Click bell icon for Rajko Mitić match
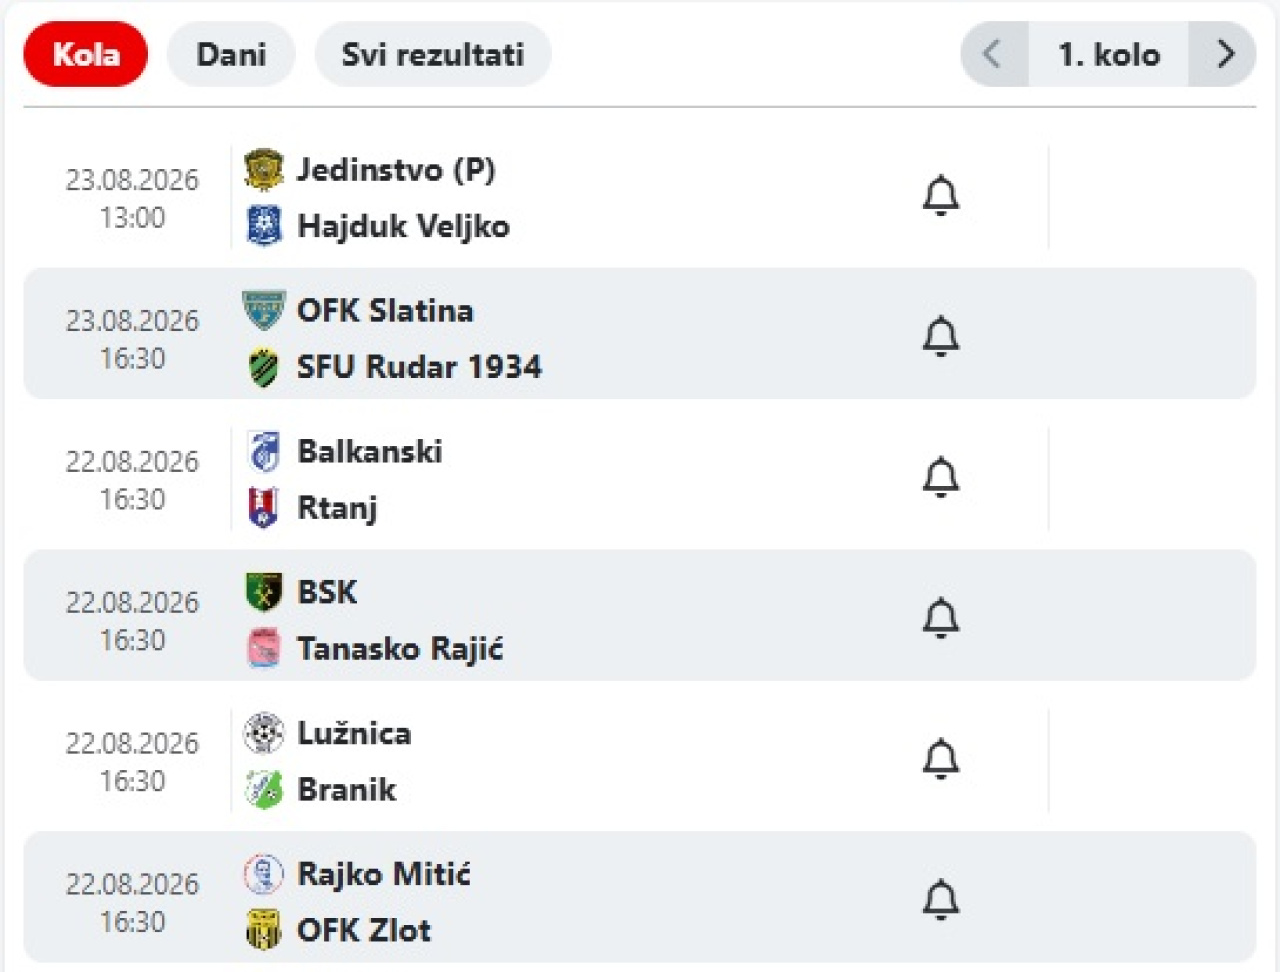 click(940, 901)
